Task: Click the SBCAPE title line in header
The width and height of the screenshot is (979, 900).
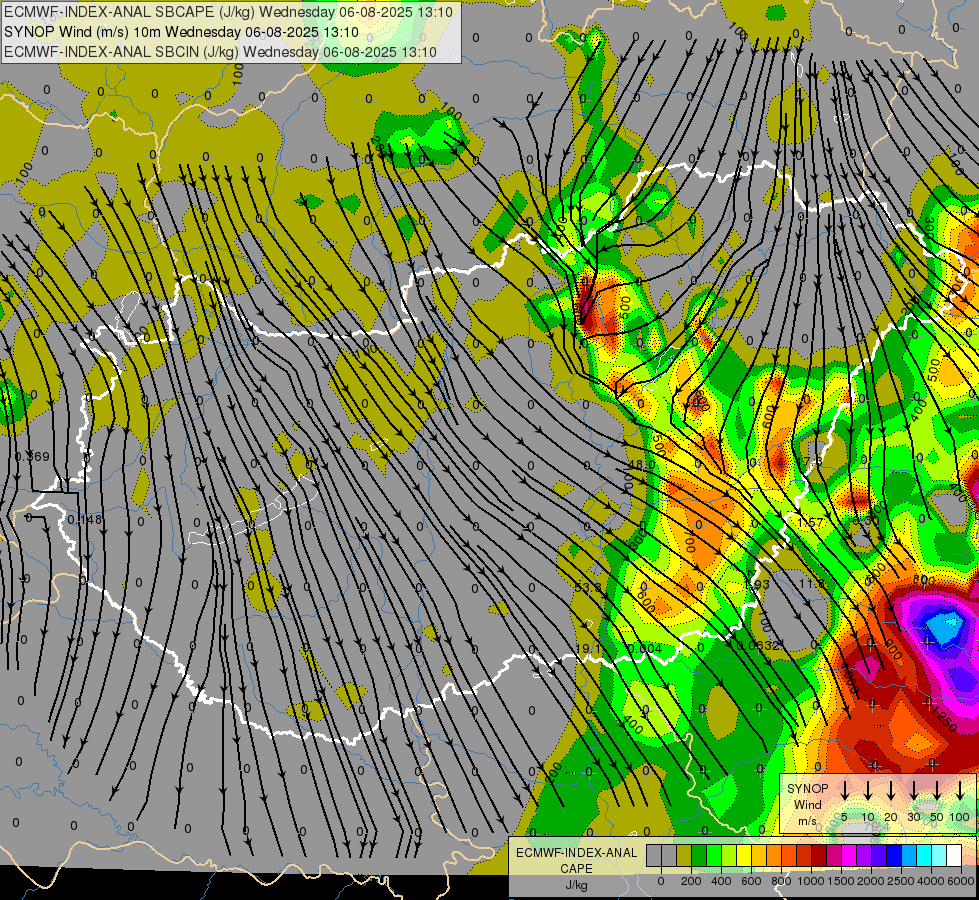Action: click(x=229, y=12)
